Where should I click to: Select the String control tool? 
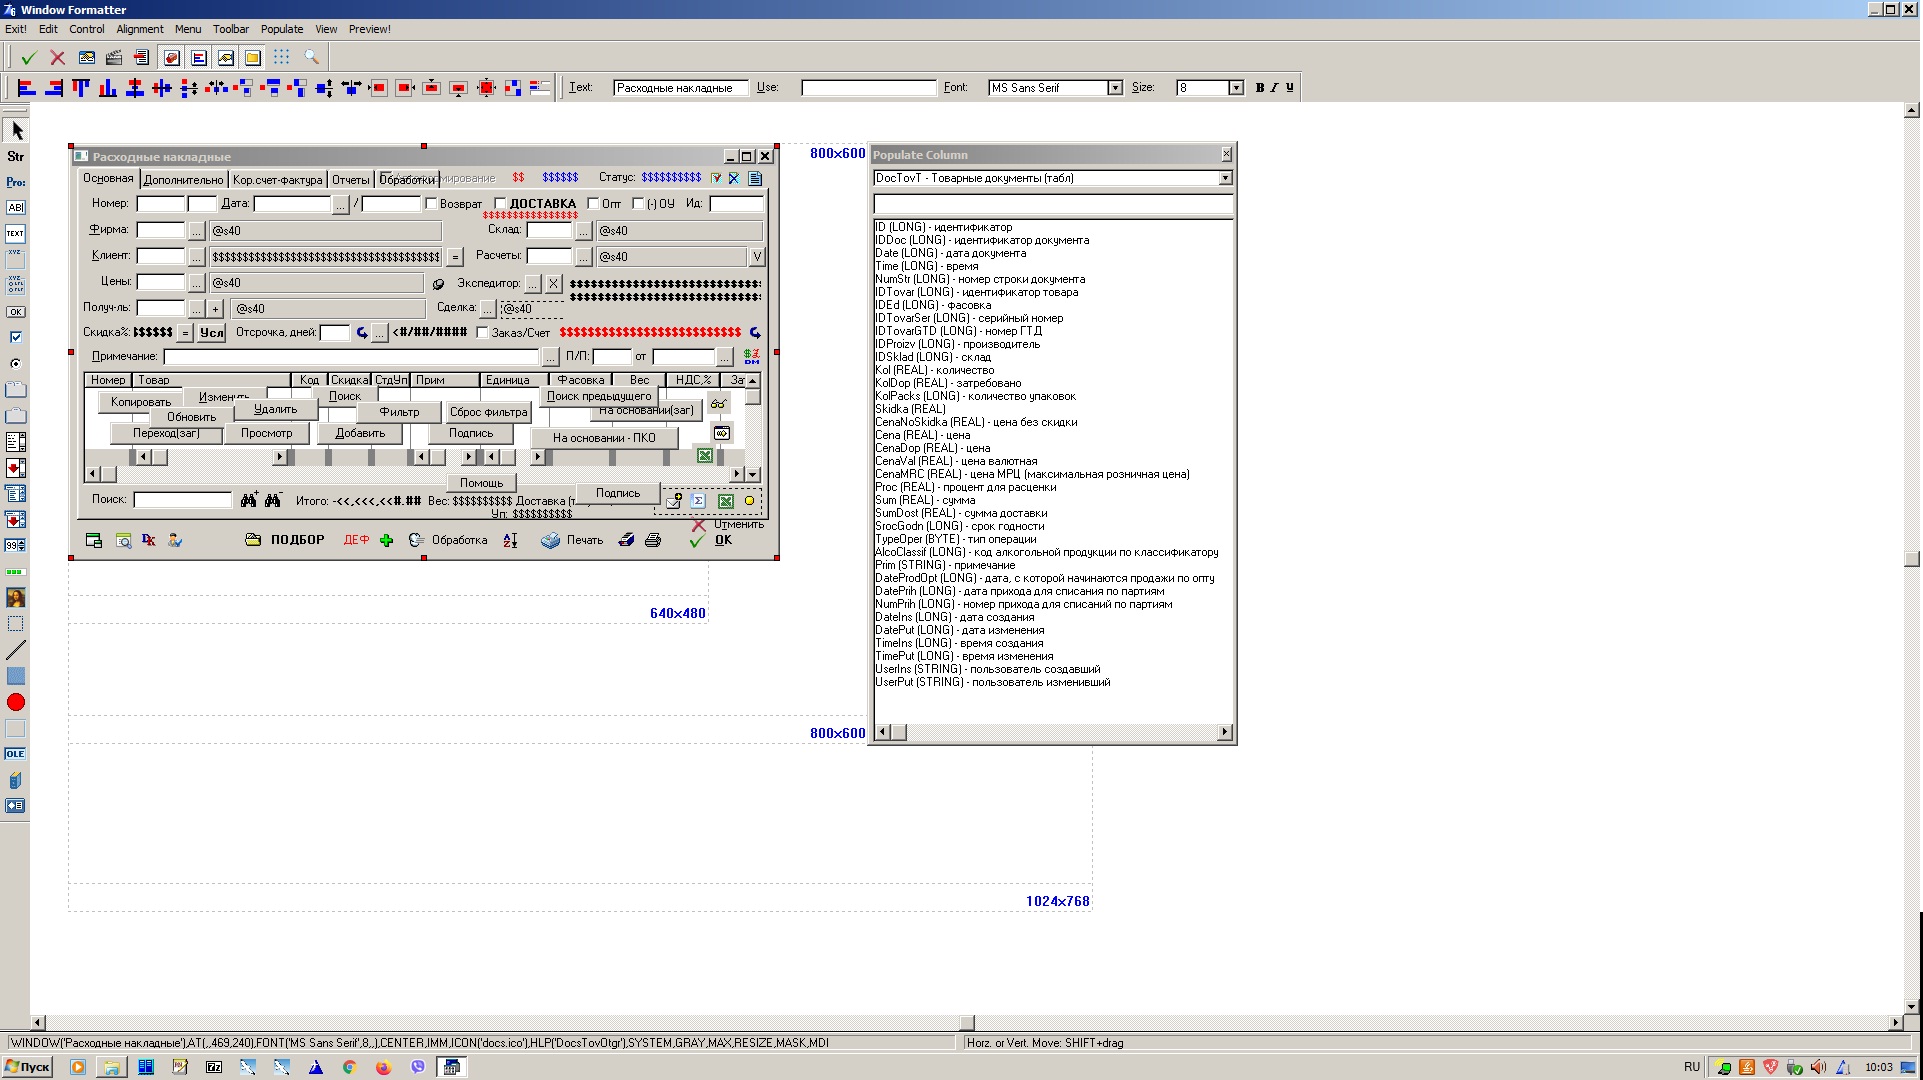click(16, 156)
